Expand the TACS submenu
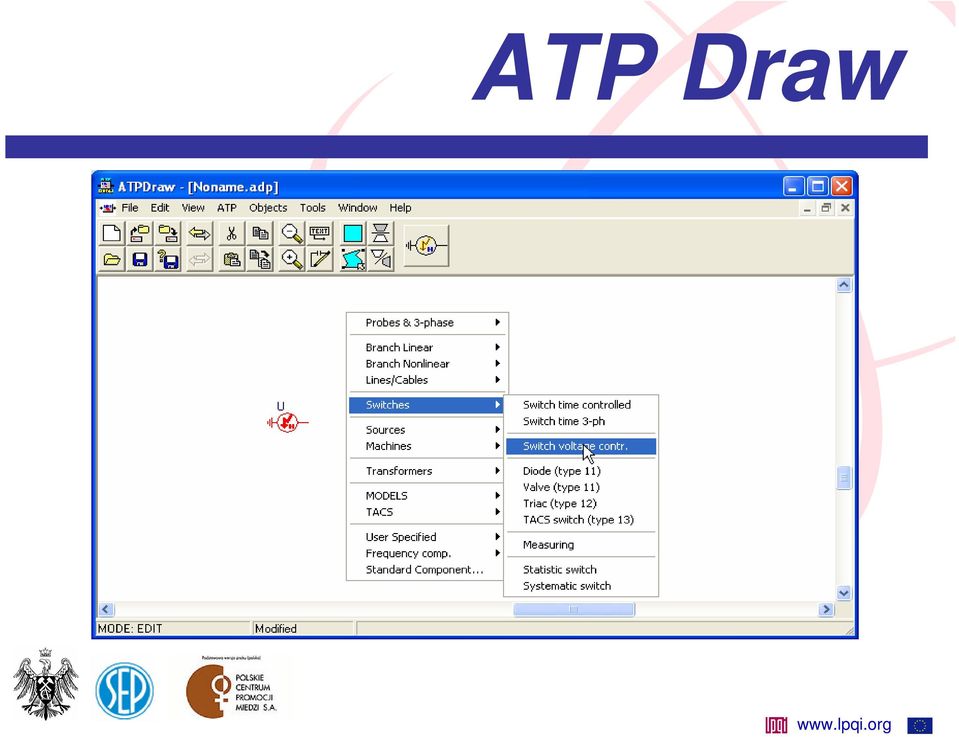The width and height of the screenshot is (959, 737). [428, 512]
